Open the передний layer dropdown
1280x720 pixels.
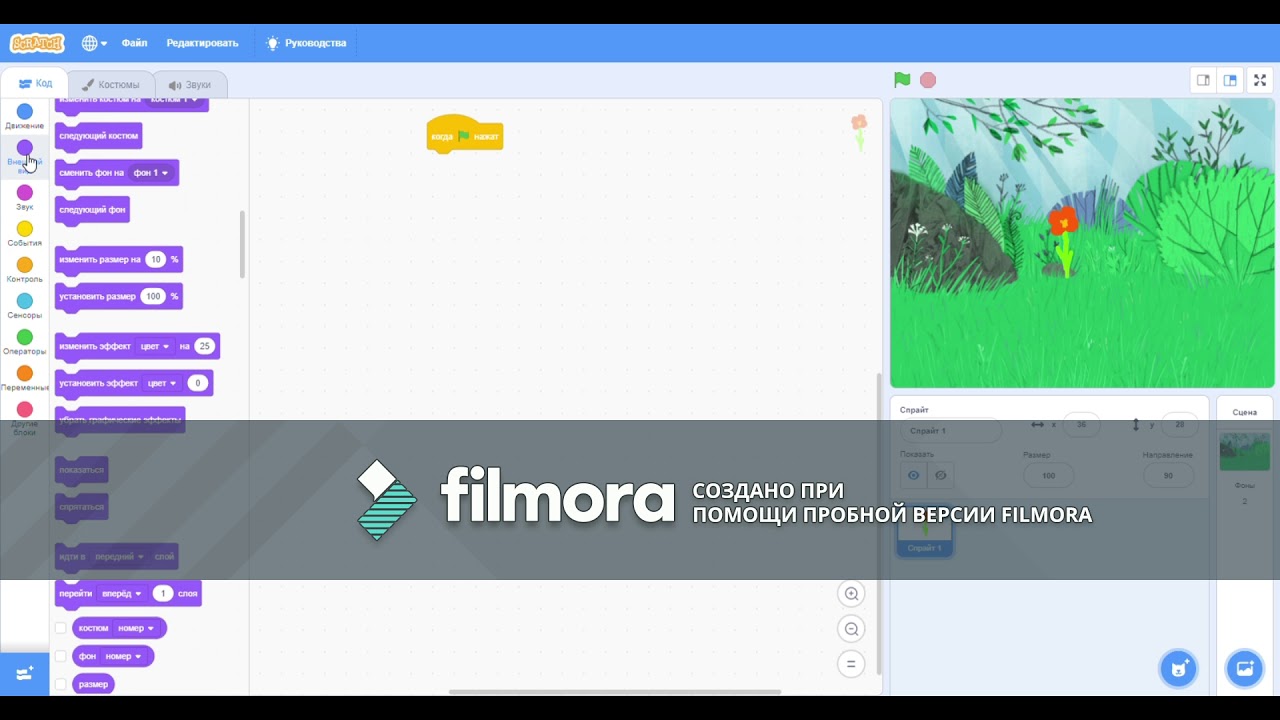click(119, 557)
